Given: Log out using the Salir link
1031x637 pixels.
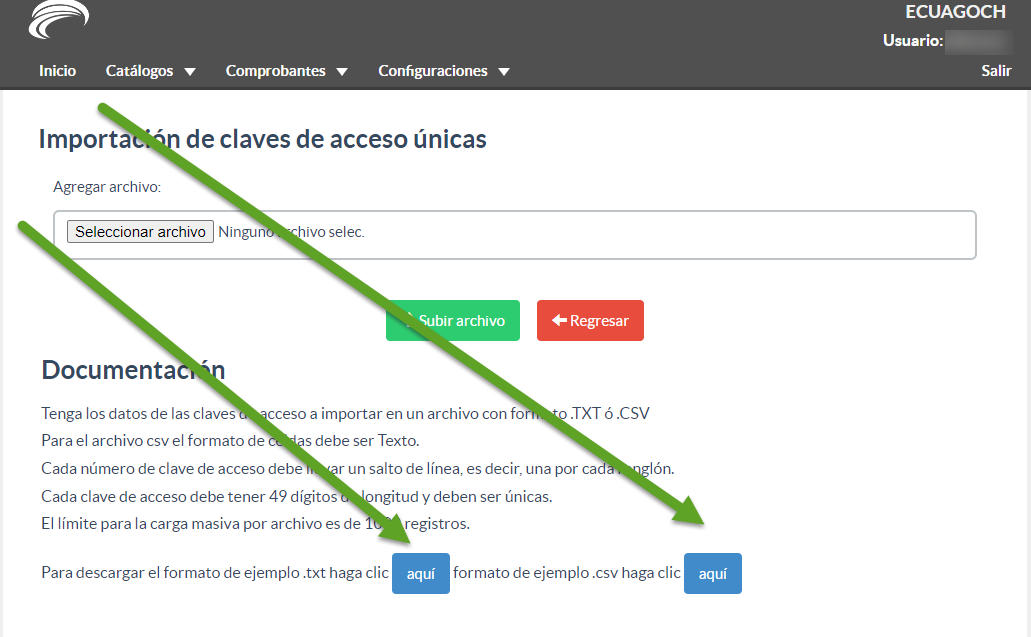Looking at the screenshot, I should click(x=996, y=71).
